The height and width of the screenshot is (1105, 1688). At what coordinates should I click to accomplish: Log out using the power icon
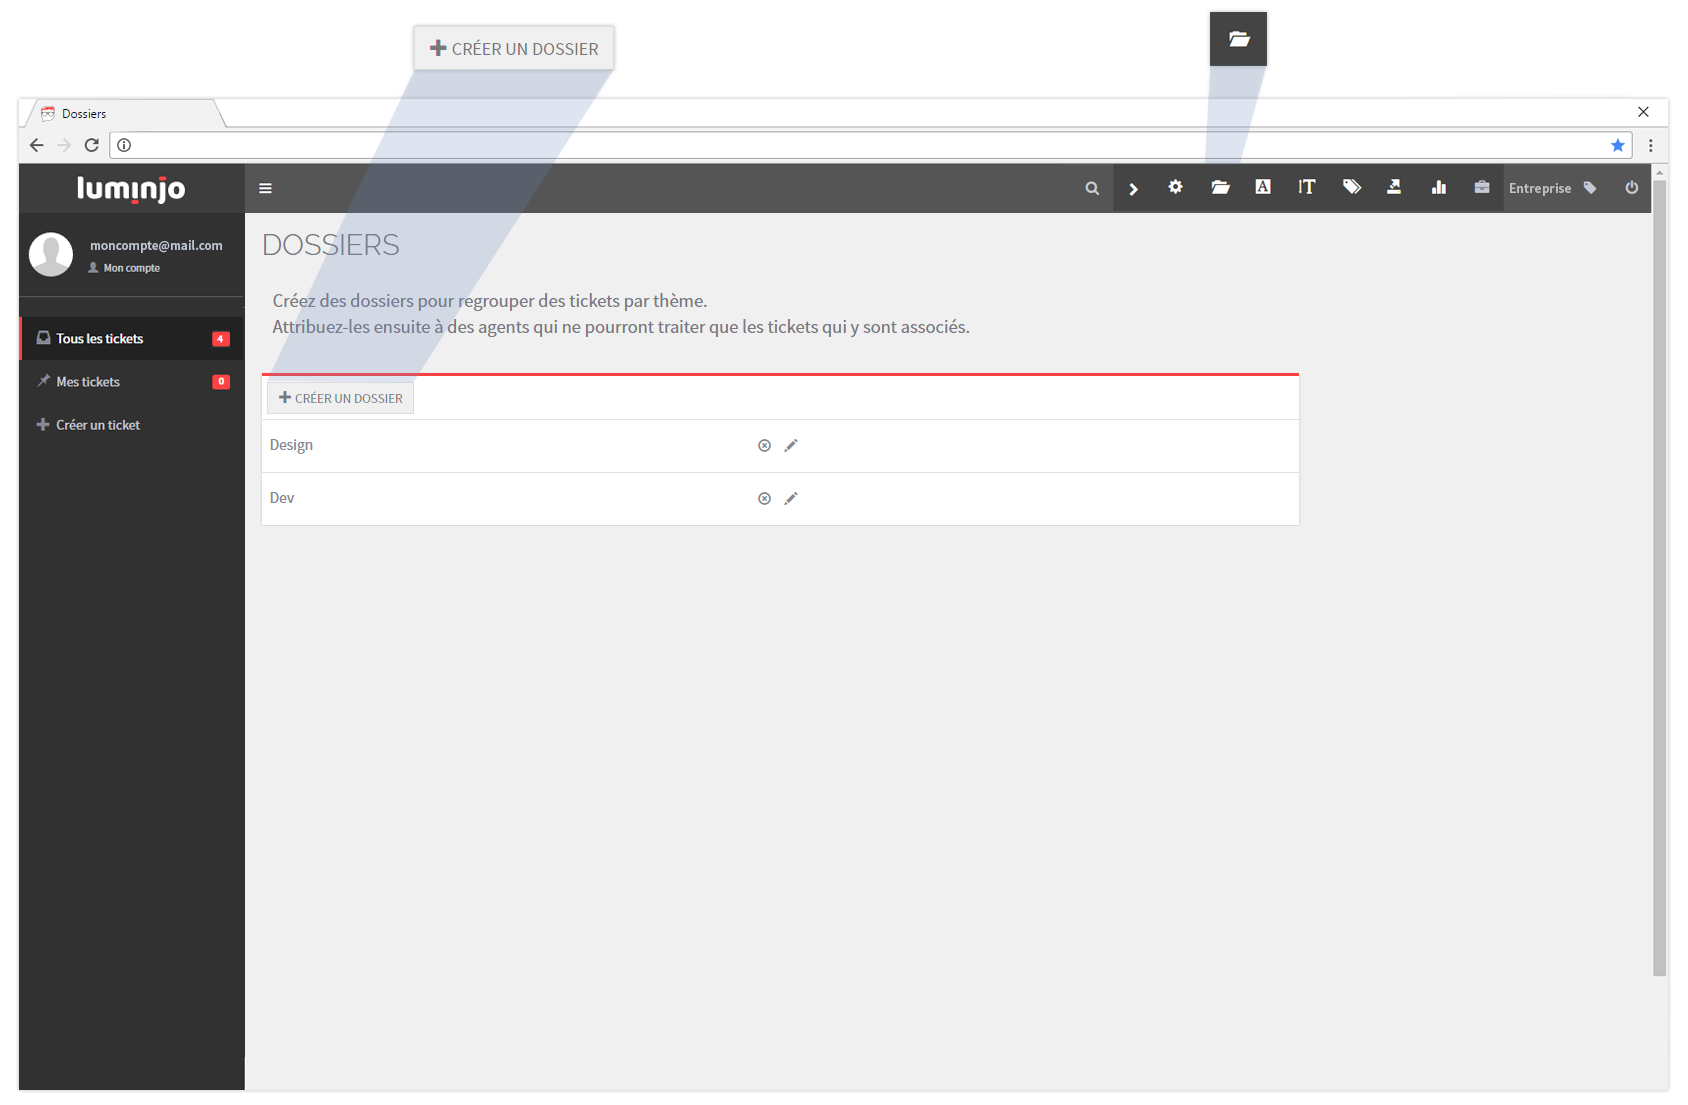click(1632, 188)
